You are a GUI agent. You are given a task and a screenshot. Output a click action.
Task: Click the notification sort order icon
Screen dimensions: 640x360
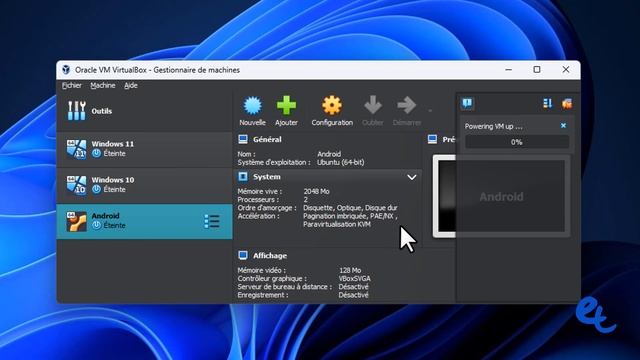548,103
